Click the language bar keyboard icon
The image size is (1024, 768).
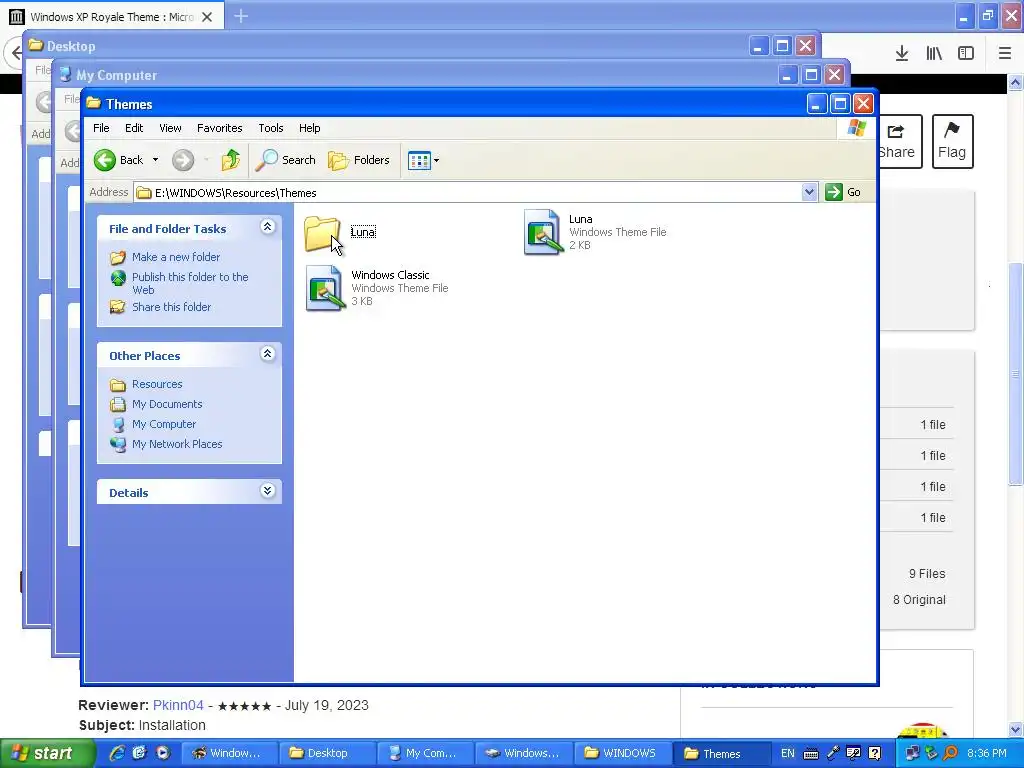coord(810,754)
